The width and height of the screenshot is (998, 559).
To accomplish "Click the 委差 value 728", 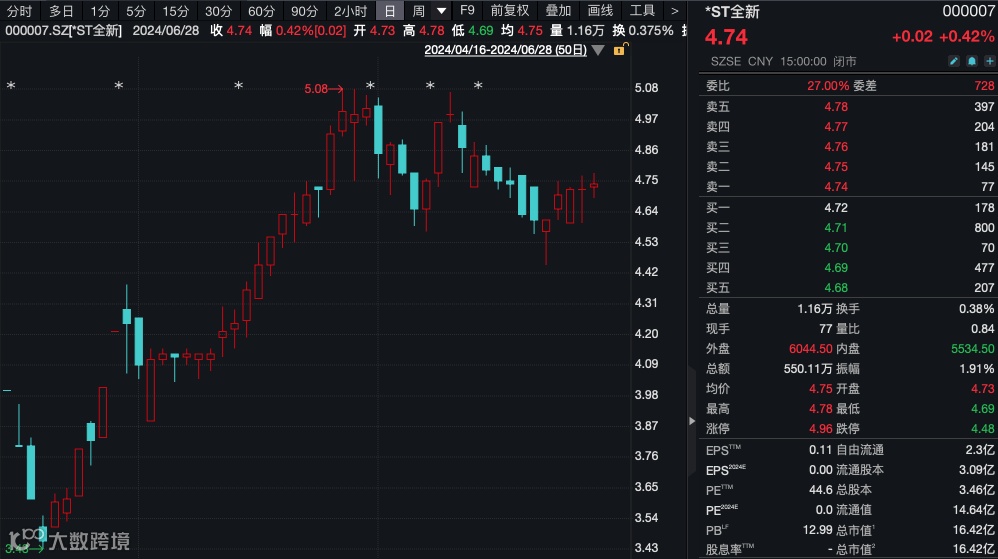I will point(984,86).
